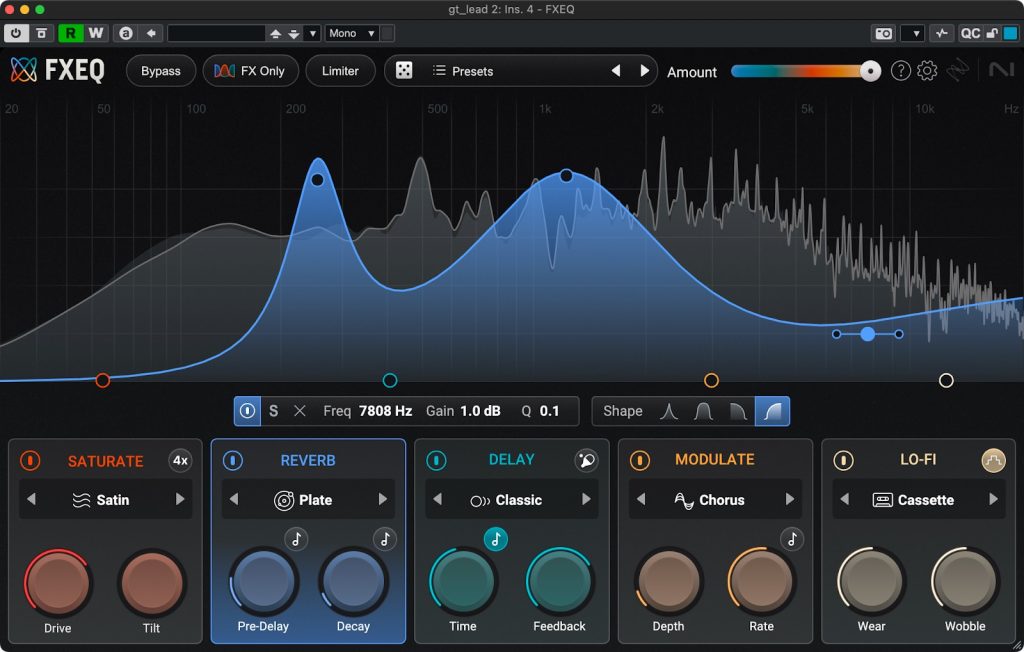Viewport: 1024px width, 652px height.
Task: Click the Amount slider handle
Action: (x=871, y=71)
